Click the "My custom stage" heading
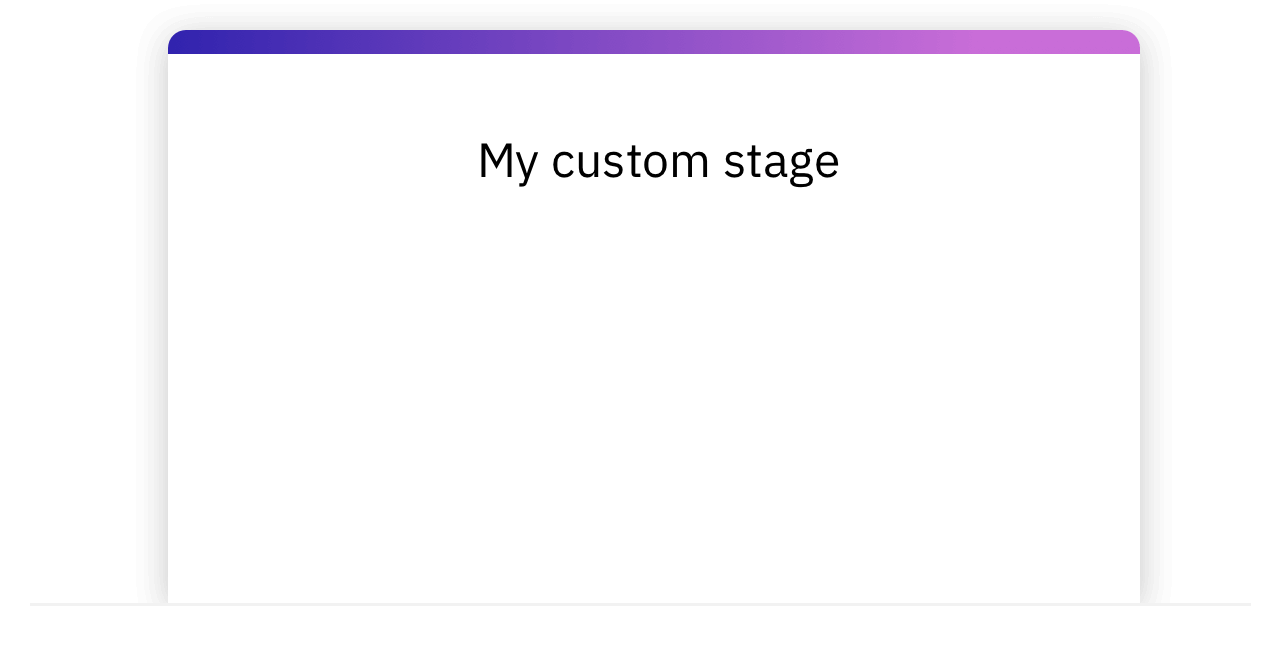 pyautogui.click(x=658, y=162)
